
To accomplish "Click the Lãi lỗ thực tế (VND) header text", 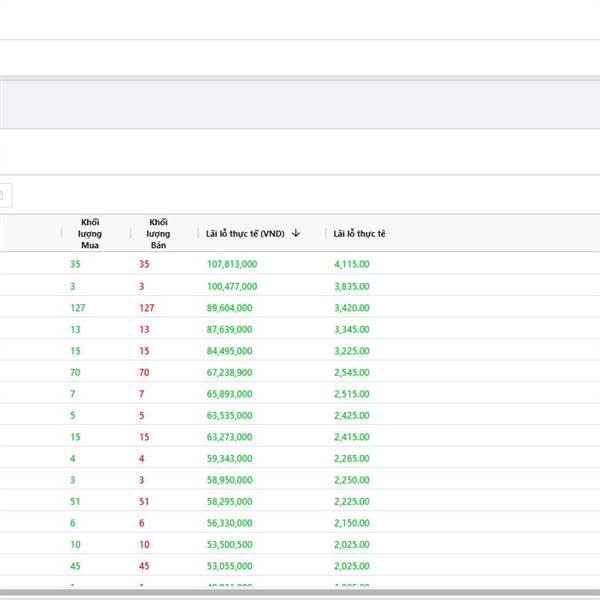I will pyautogui.click(x=245, y=233).
